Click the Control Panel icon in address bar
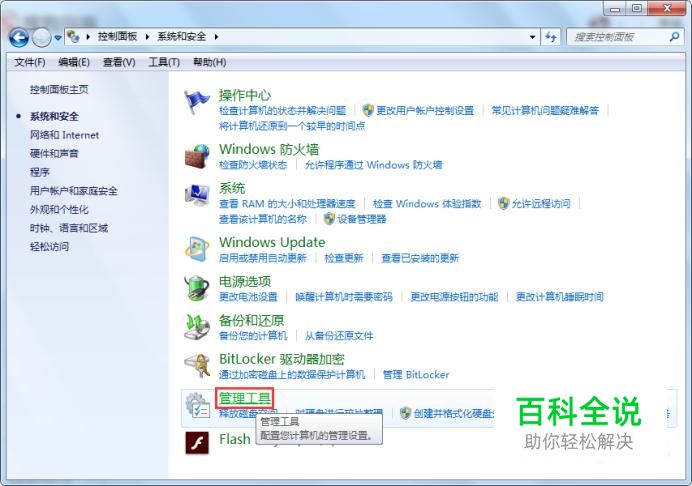 coord(74,37)
